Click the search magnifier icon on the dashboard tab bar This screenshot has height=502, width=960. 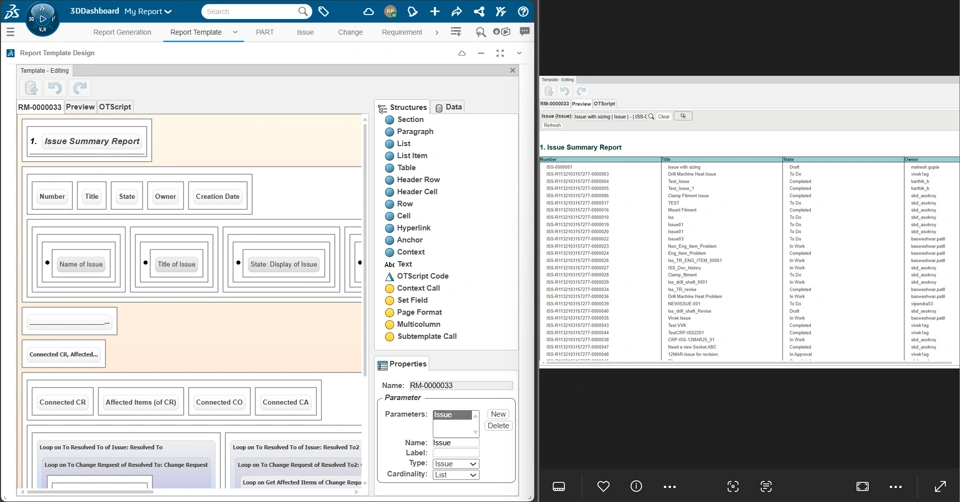coord(481,32)
